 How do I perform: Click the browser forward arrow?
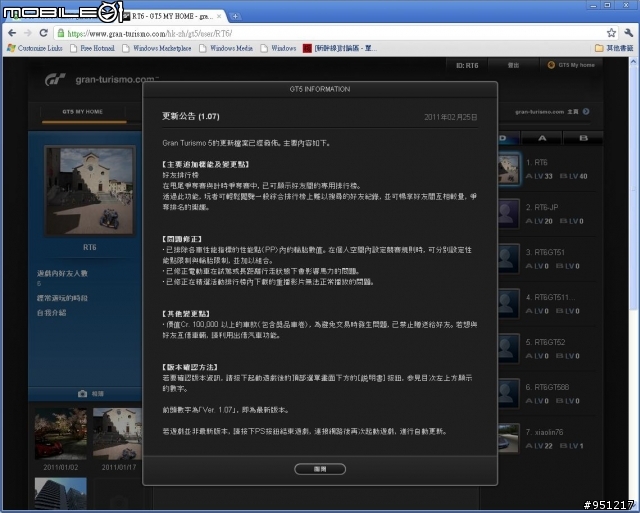28,33
